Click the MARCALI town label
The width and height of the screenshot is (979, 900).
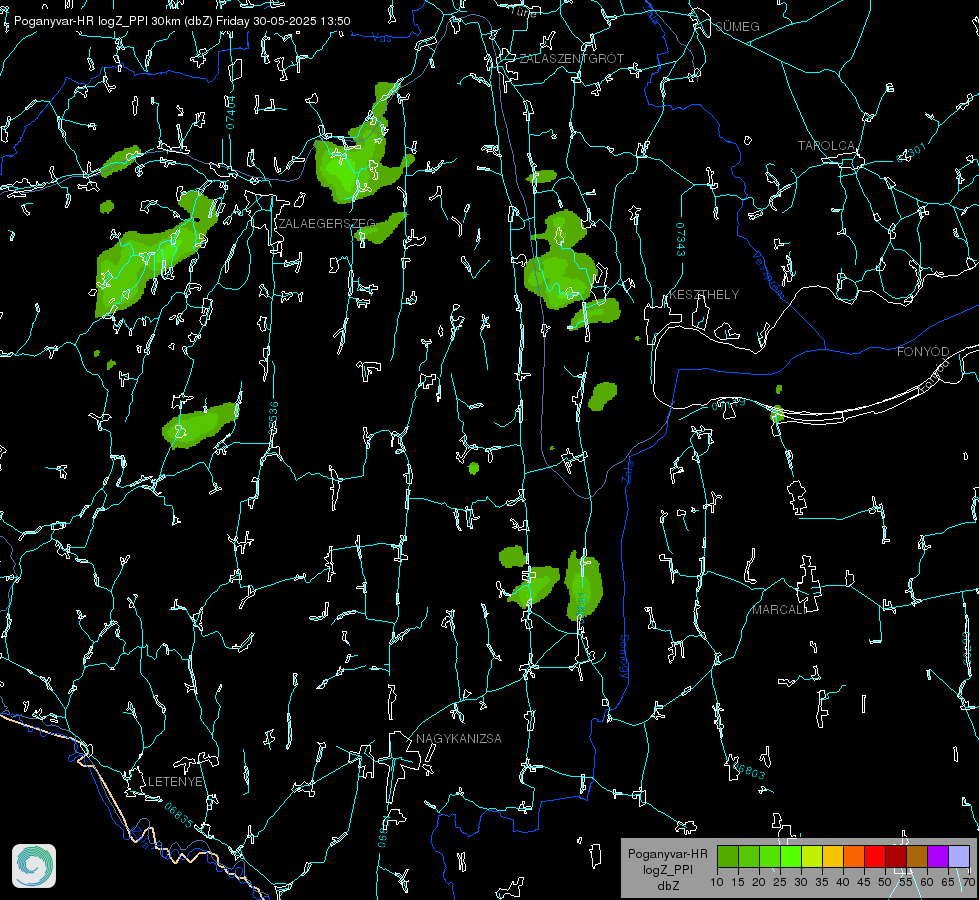[779, 610]
